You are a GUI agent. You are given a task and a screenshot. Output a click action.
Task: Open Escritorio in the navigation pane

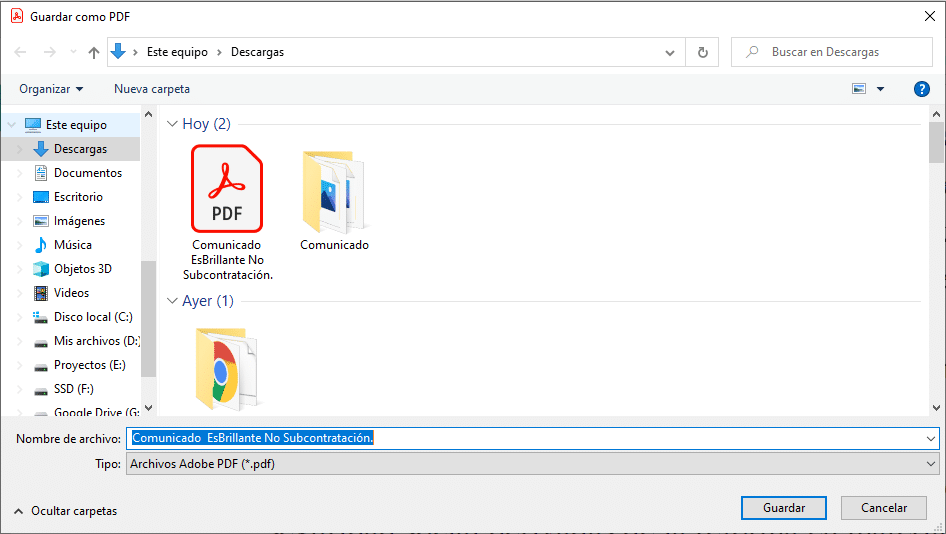(x=78, y=197)
